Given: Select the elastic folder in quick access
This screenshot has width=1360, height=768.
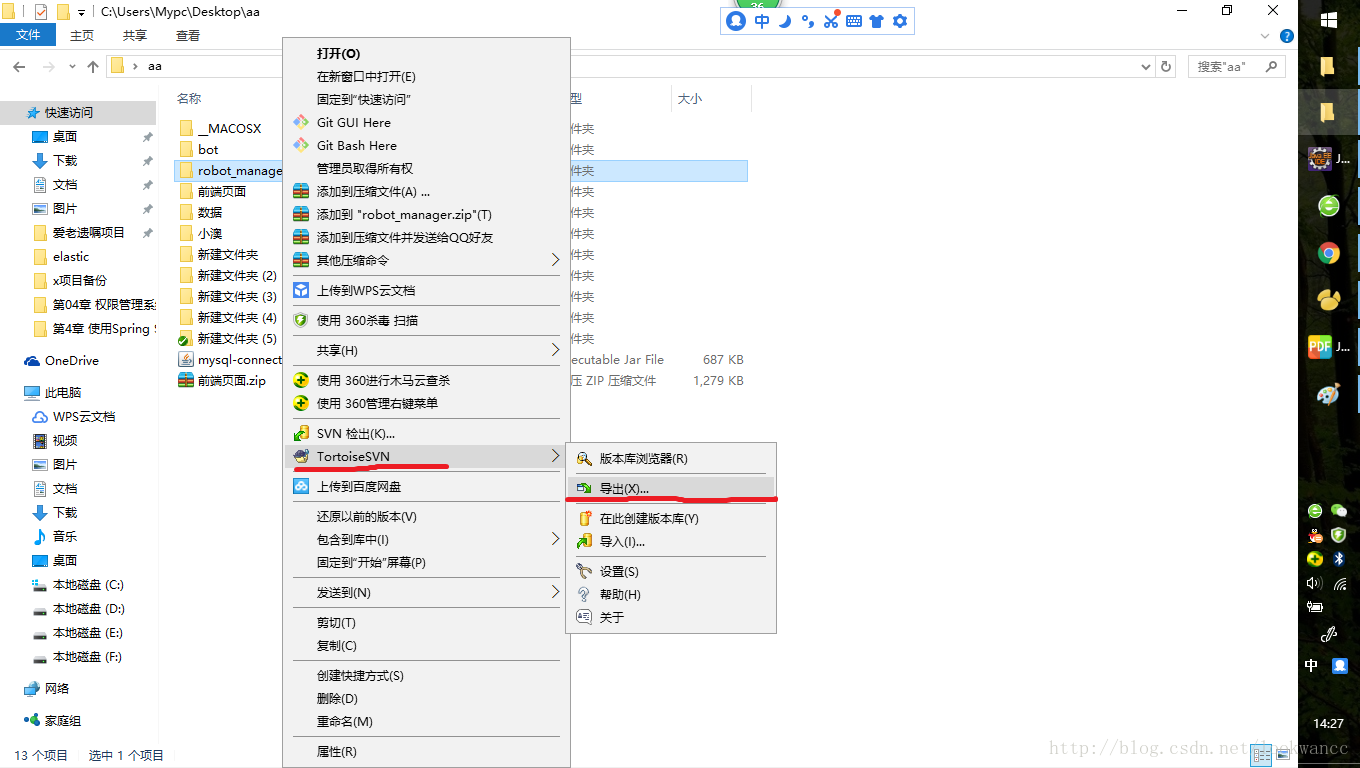Looking at the screenshot, I should coord(60,256).
